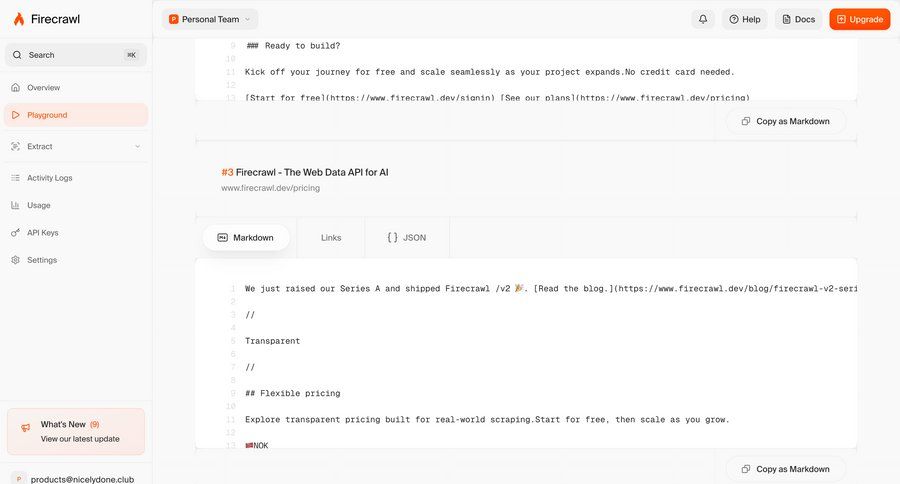Copy the upper result as Markdown
Screen dimensions: 900x484
pyautogui.click(x=786, y=121)
